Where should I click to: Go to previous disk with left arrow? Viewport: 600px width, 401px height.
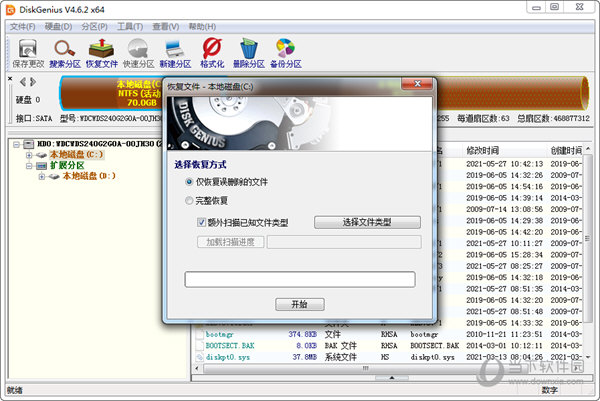pyautogui.click(x=23, y=82)
